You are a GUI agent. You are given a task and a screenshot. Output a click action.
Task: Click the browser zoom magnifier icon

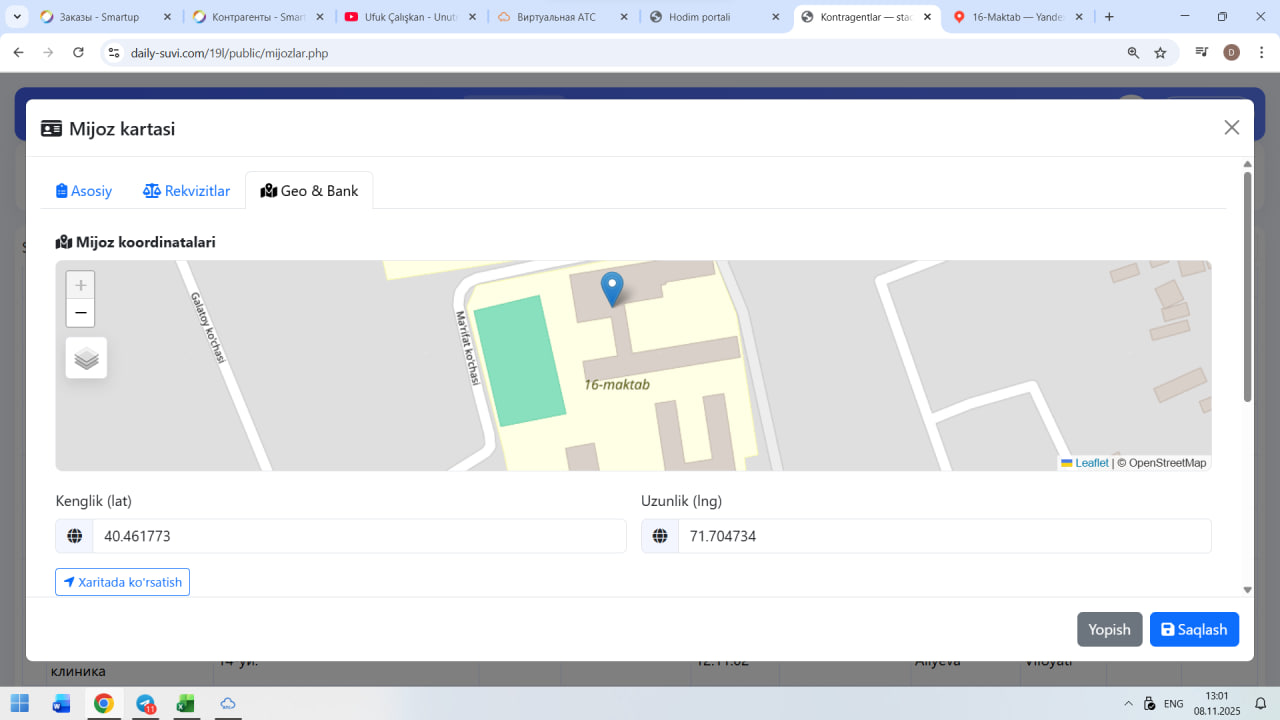point(1133,53)
